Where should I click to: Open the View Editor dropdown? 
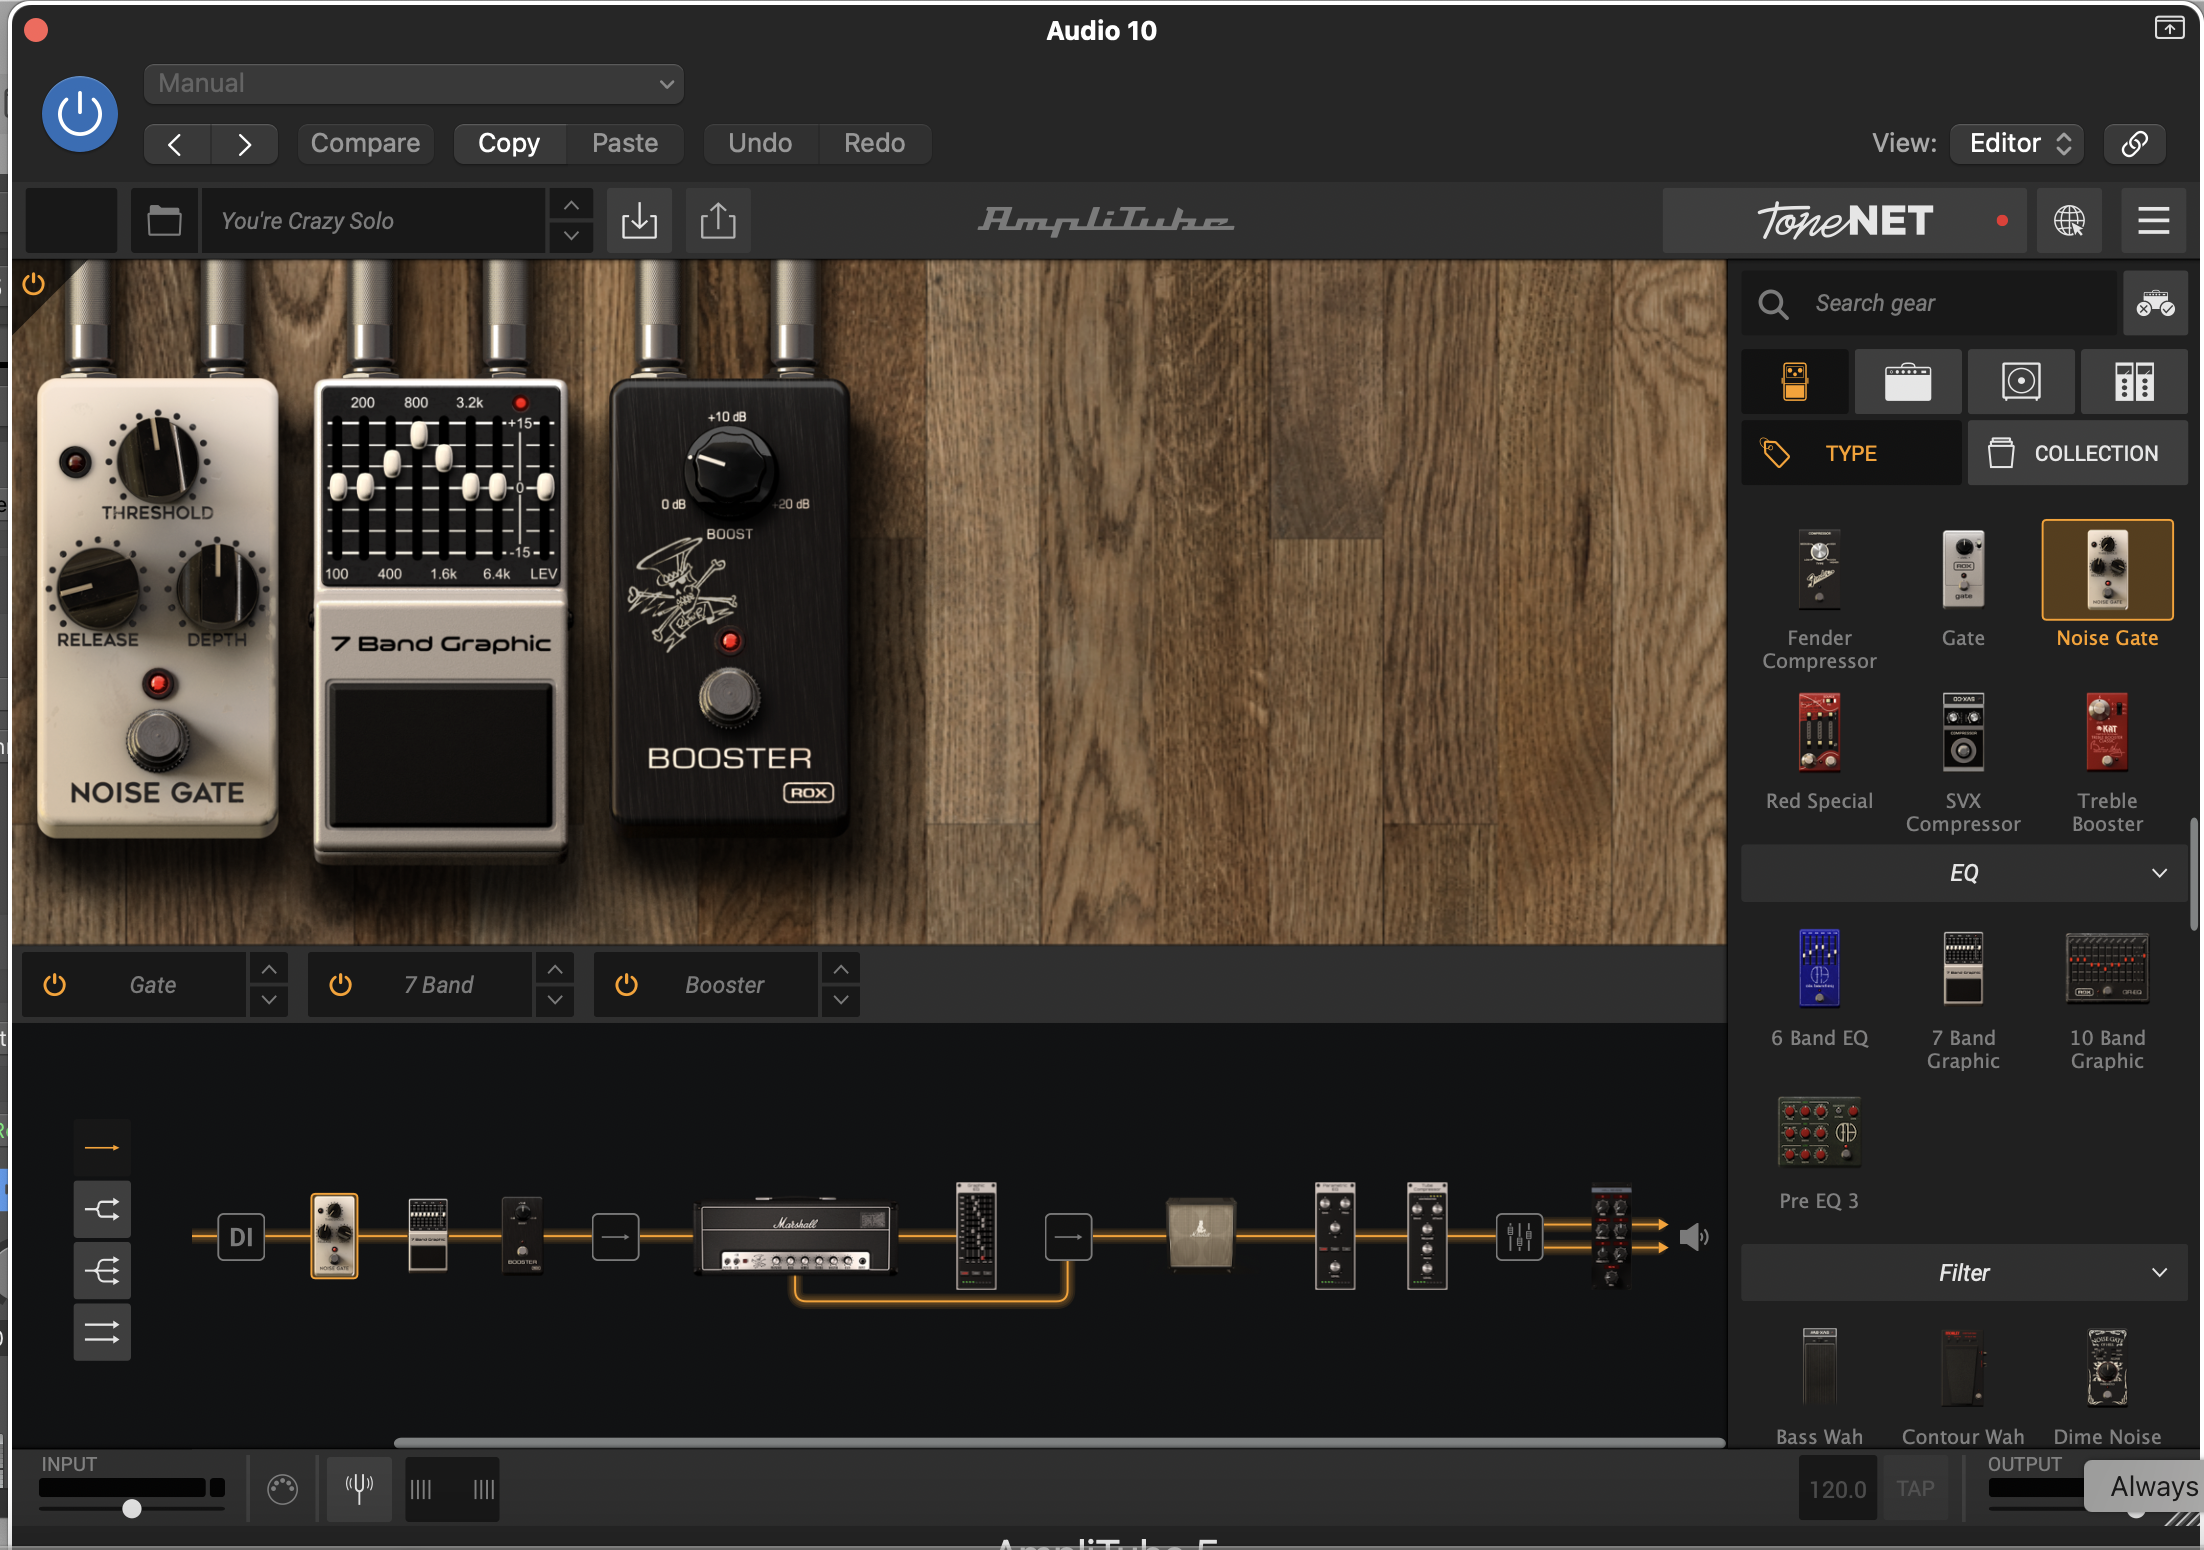coord(2017,144)
